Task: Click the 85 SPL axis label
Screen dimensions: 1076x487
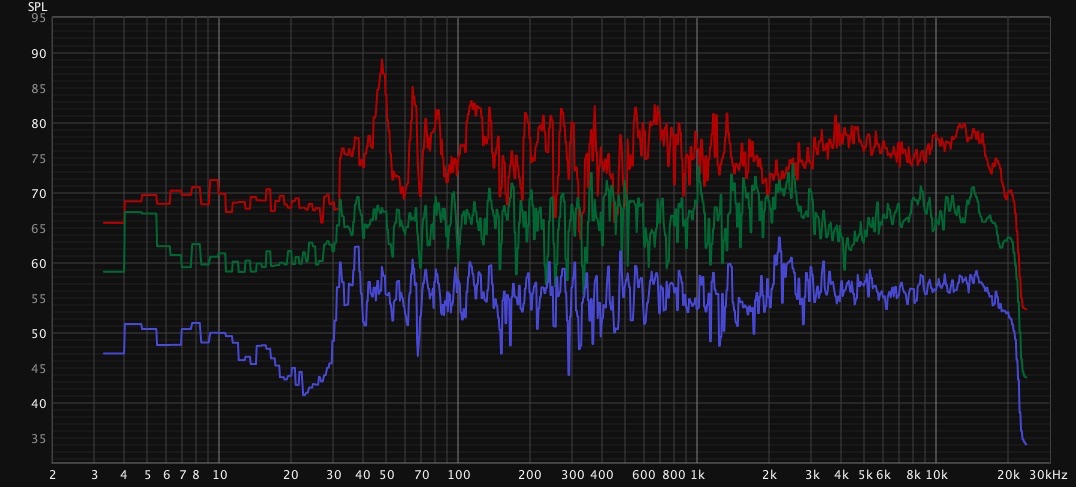Action: pyautogui.click(x=39, y=88)
